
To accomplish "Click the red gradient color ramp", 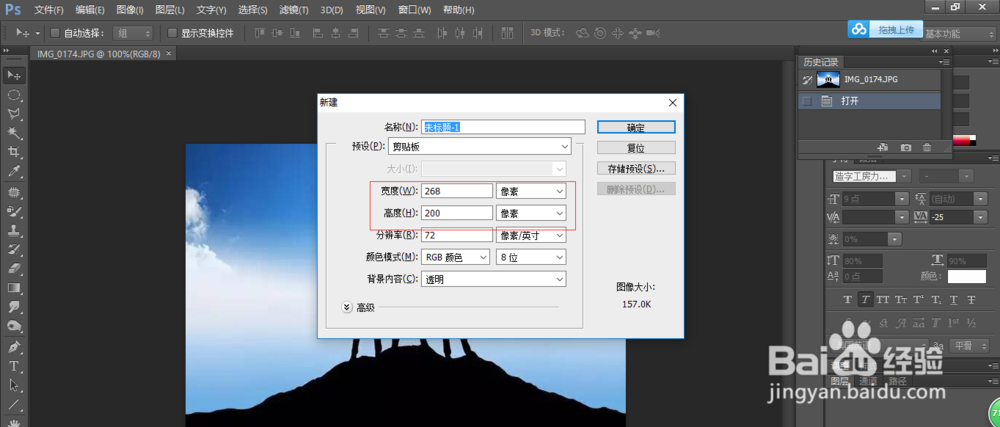I will click(964, 140).
